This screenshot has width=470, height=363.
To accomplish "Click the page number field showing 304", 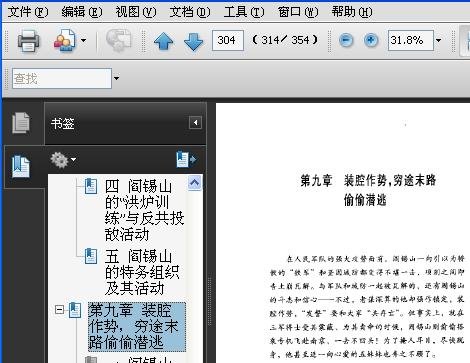I will [228, 40].
